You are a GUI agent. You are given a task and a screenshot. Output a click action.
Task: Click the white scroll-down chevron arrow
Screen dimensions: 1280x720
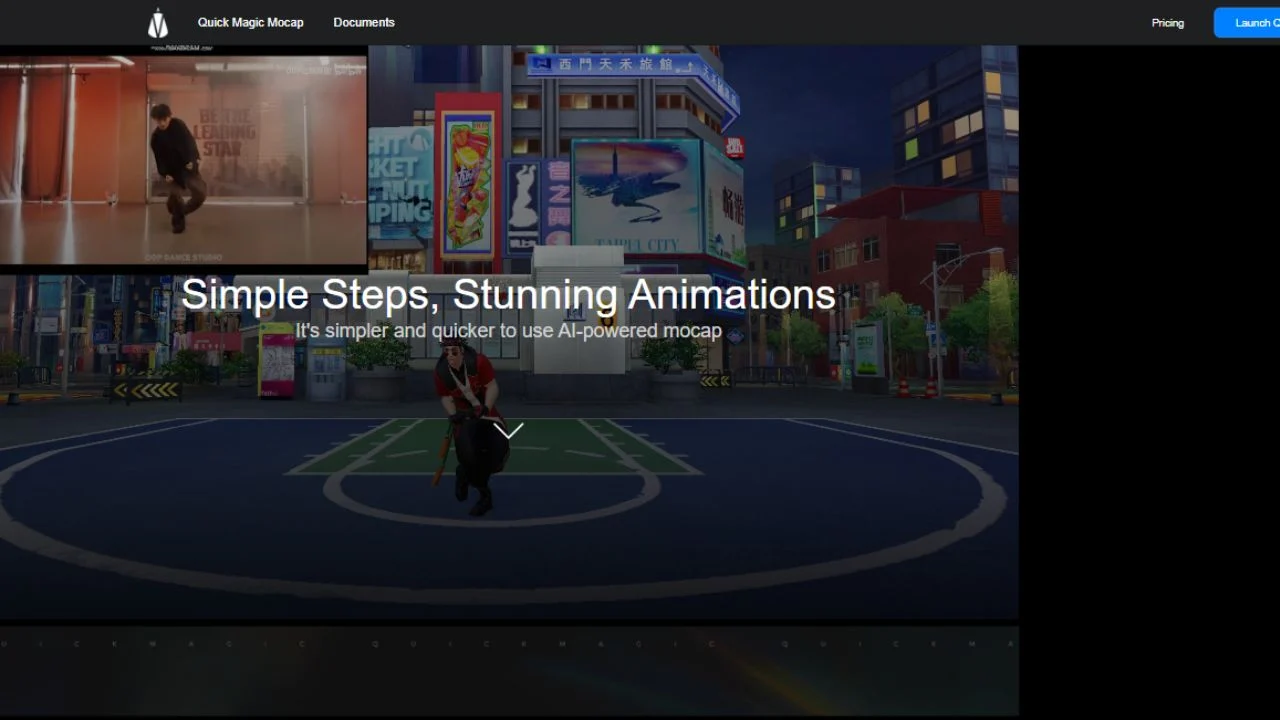(x=508, y=431)
